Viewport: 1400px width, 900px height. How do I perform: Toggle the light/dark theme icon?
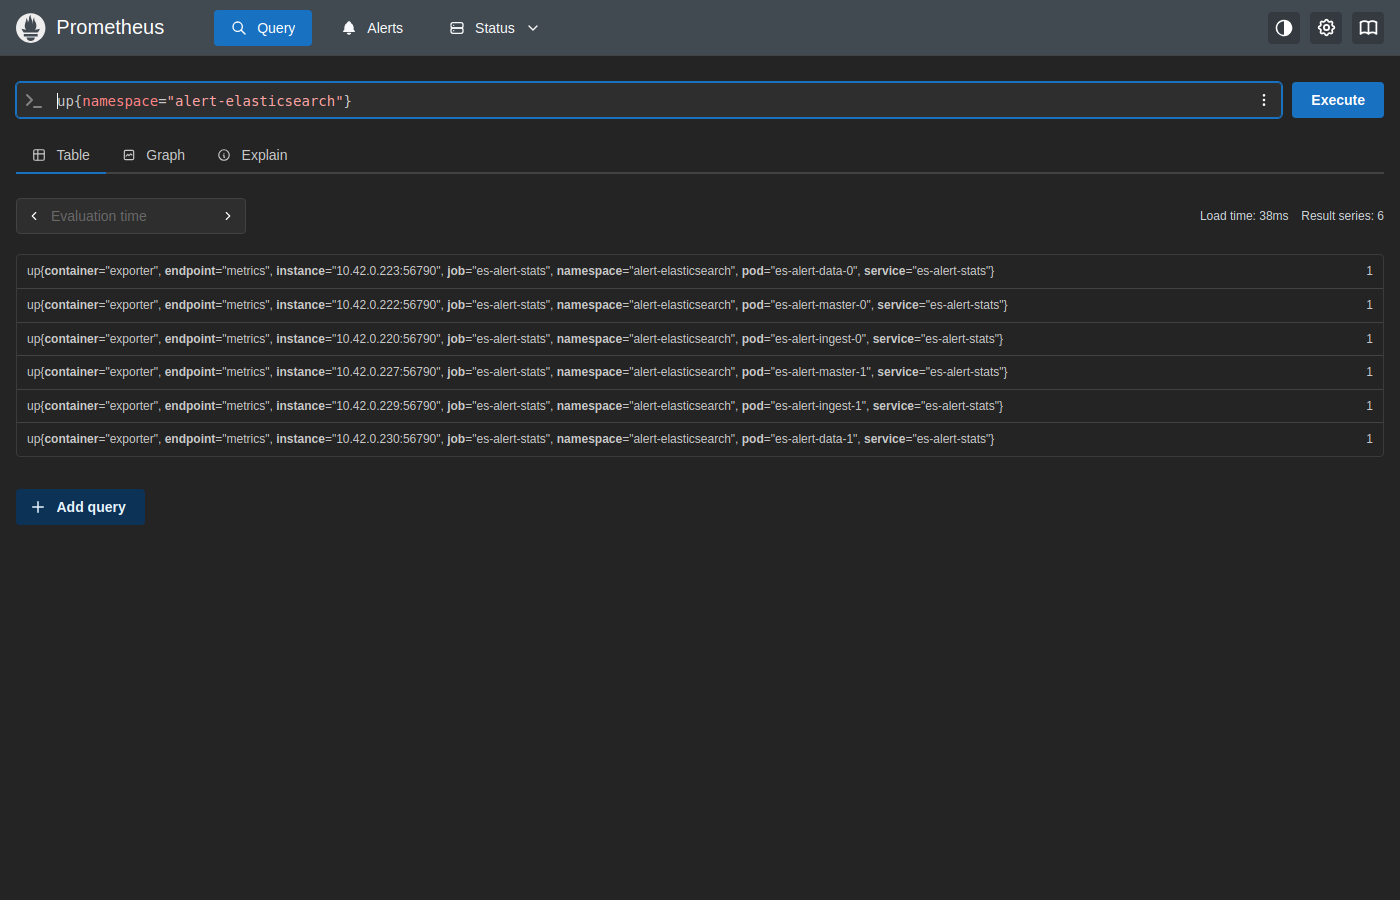coord(1284,28)
